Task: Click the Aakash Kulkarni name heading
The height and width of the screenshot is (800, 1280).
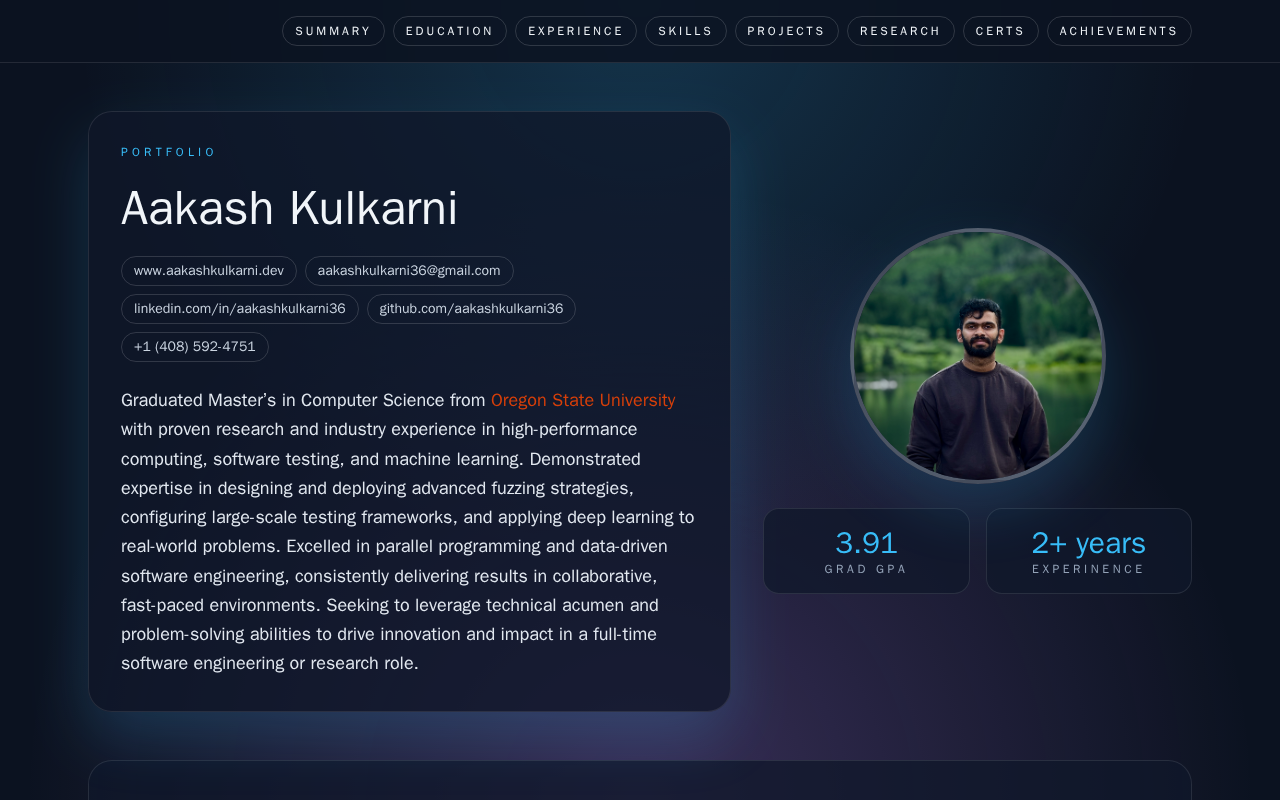Action: 289,208
